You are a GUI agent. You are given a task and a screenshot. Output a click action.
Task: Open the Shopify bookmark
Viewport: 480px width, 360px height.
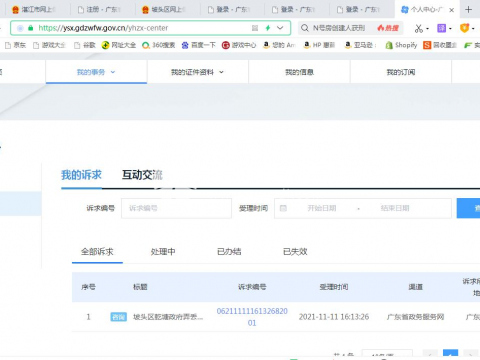(401, 45)
